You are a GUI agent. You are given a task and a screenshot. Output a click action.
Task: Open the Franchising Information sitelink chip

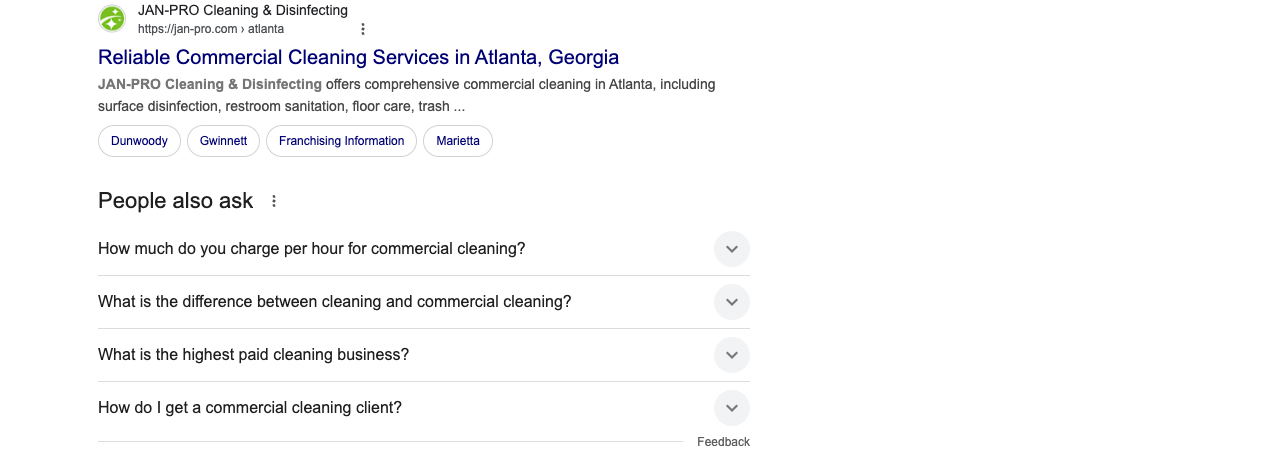click(341, 141)
